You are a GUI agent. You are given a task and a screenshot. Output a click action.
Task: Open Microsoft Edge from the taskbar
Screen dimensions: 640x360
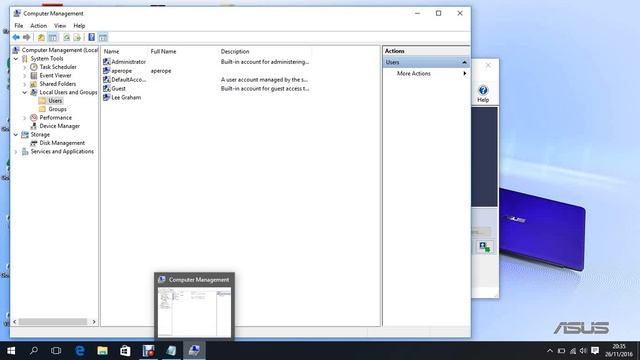tap(80, 351)
